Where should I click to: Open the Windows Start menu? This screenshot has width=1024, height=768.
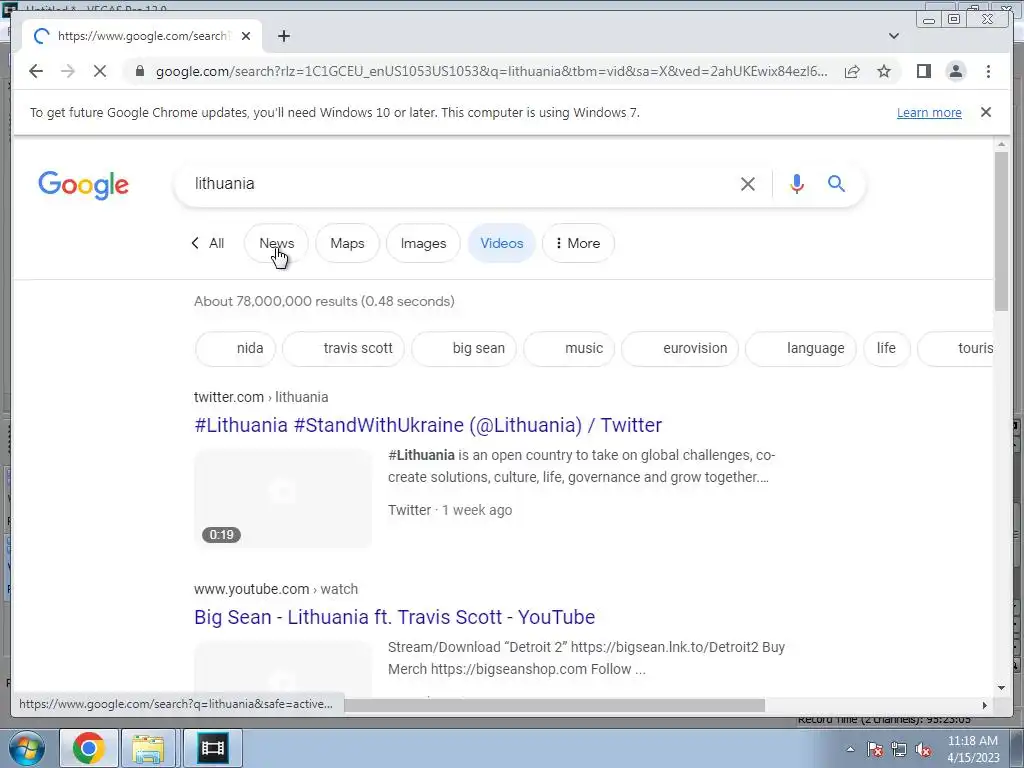(26, 748)
